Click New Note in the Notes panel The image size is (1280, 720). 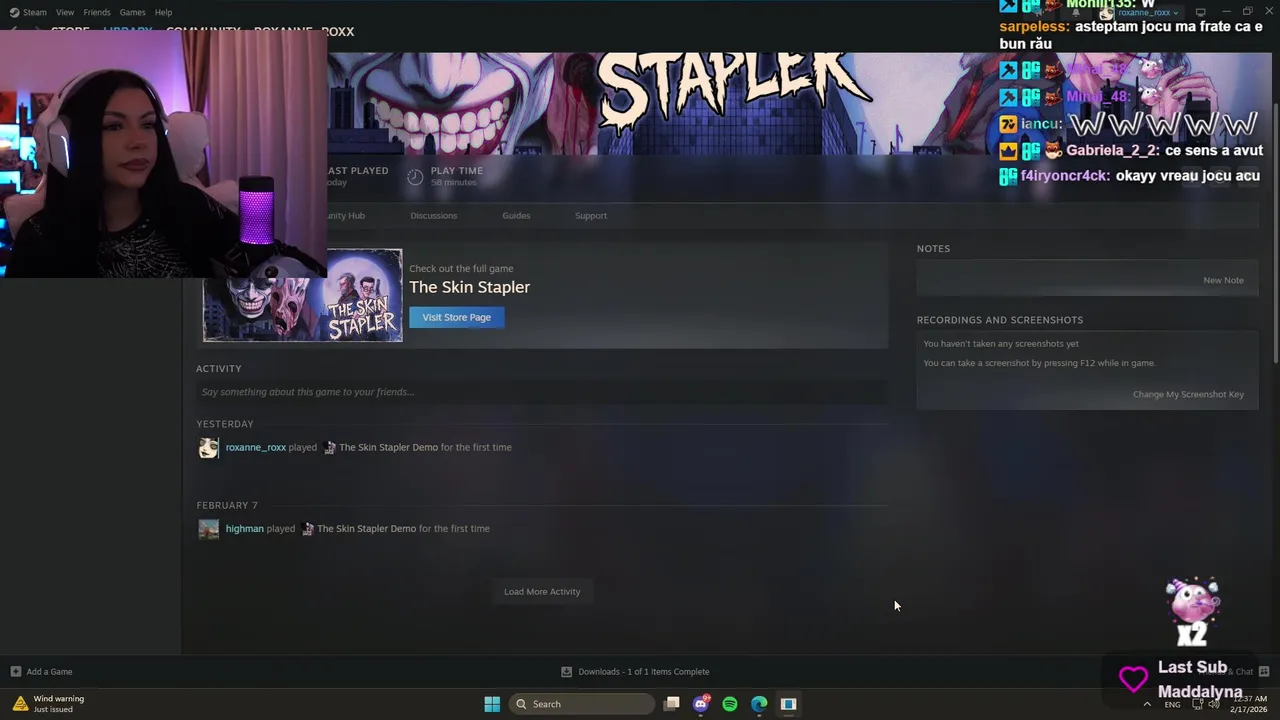(1223, 281)
